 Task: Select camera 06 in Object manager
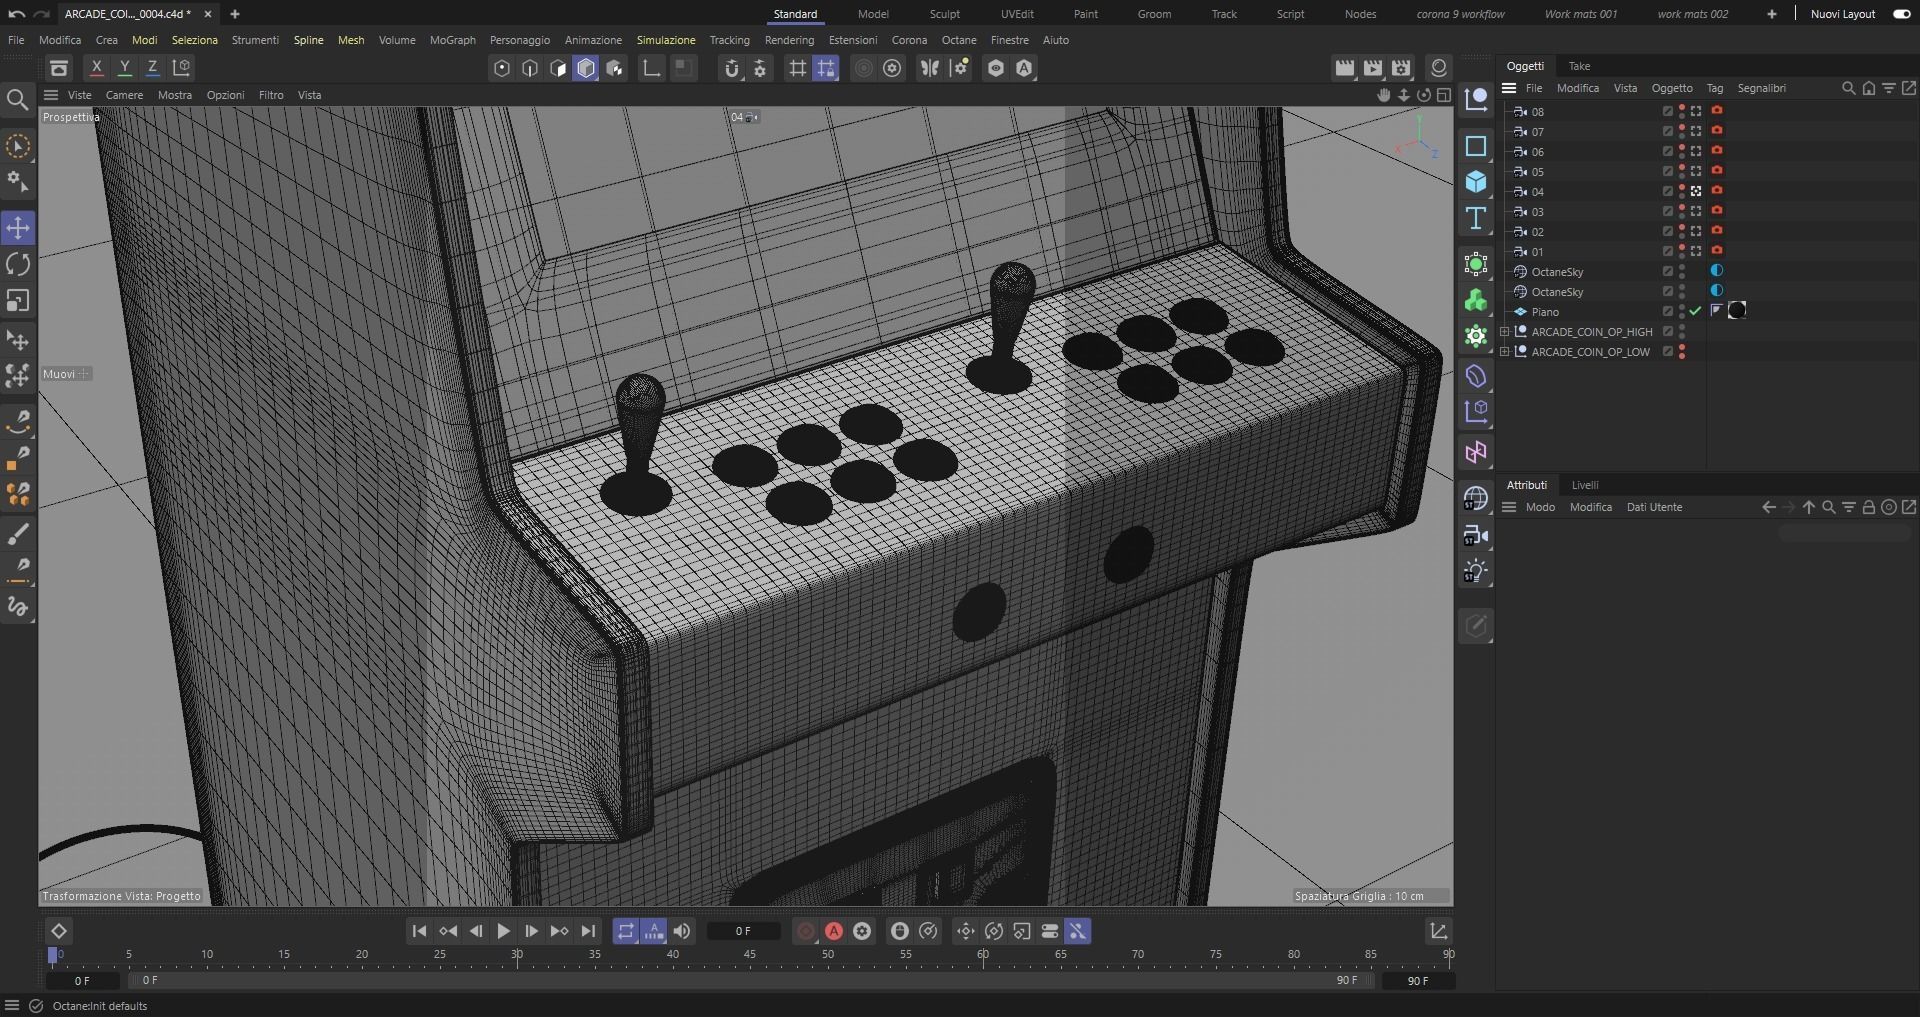pos(1537,152)
